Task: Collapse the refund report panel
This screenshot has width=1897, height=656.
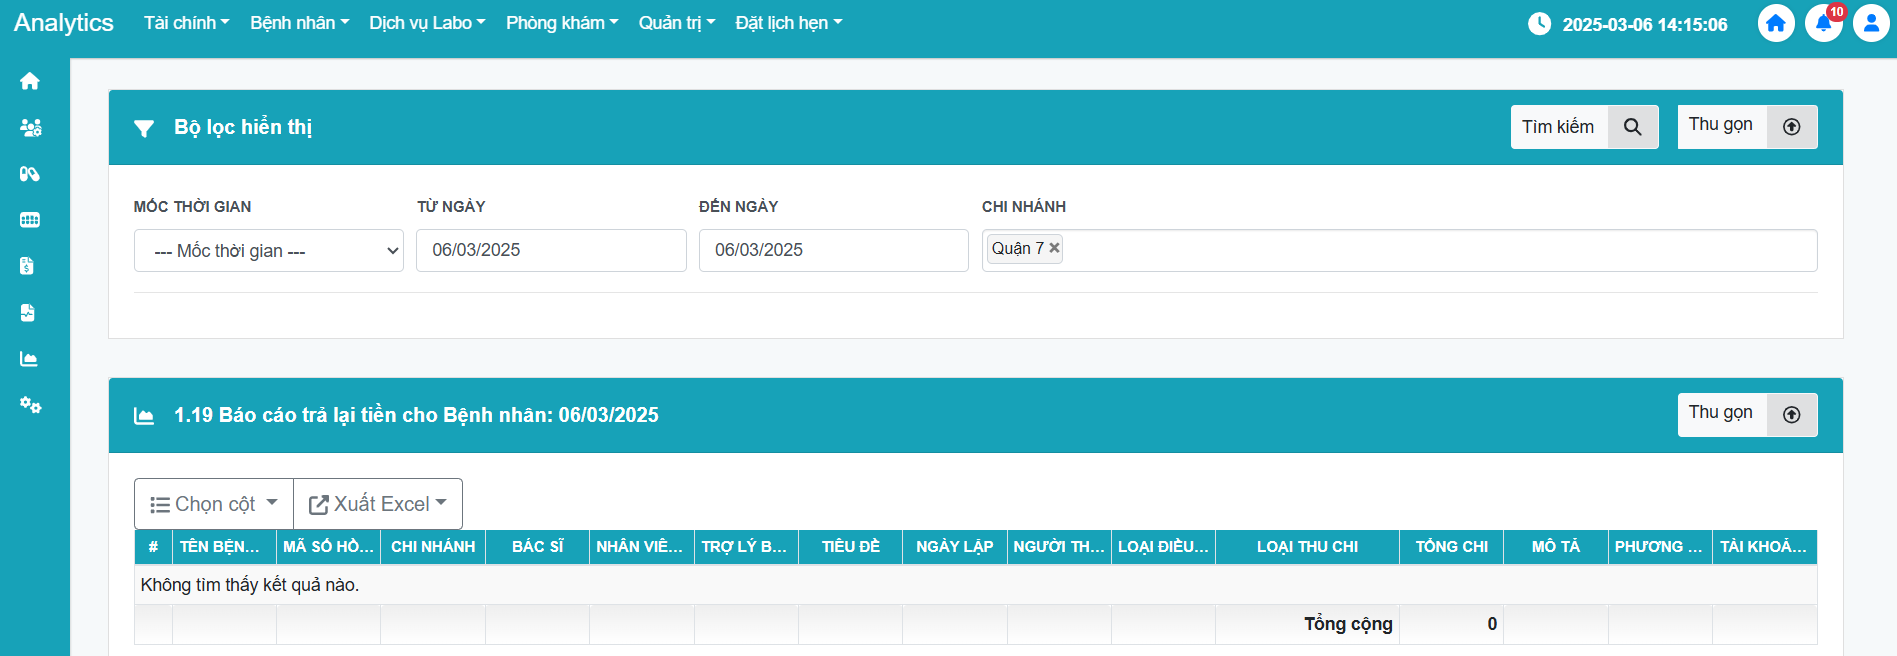Action: (x=1746, y=415)
